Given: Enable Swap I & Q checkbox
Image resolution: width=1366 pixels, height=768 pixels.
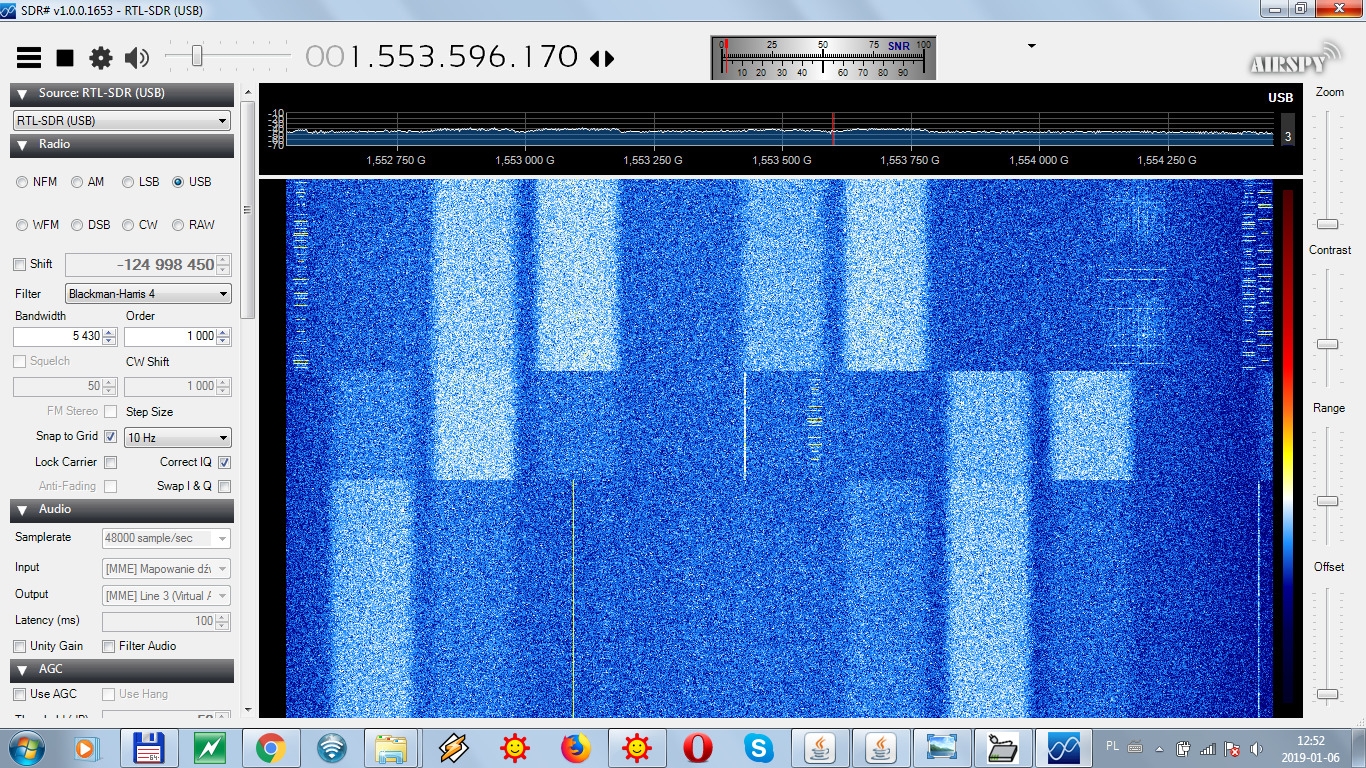Looking at the screenshot, I should tap(224, 486).
